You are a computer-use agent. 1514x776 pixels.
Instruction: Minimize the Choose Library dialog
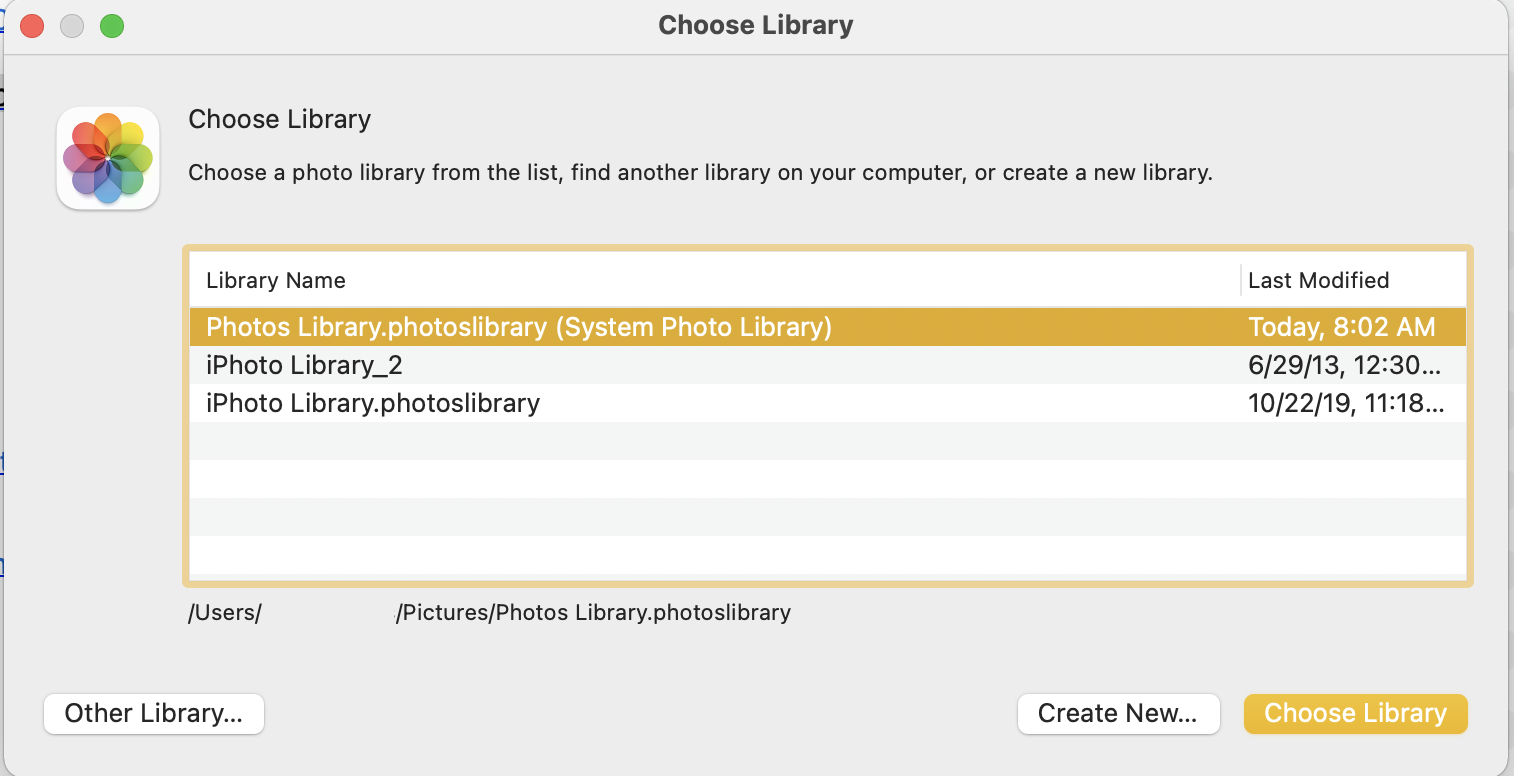[72, 26]
